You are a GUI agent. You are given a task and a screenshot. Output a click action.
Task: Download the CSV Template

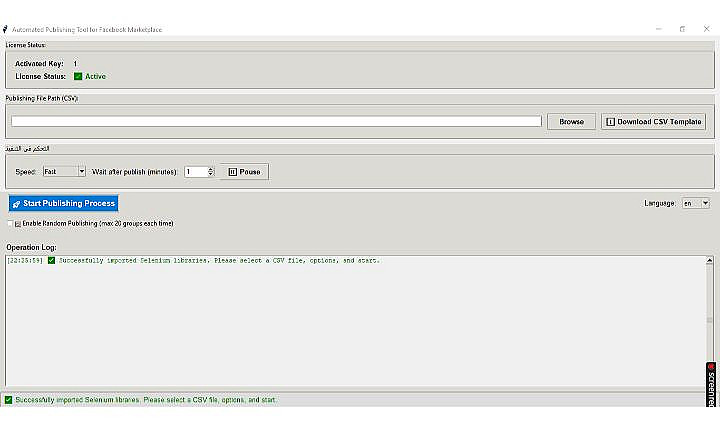[x=653, y=121]
